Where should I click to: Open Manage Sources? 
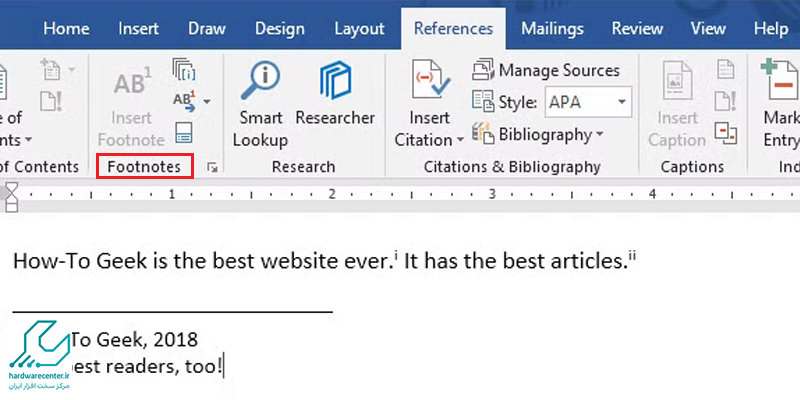[545, 70]
